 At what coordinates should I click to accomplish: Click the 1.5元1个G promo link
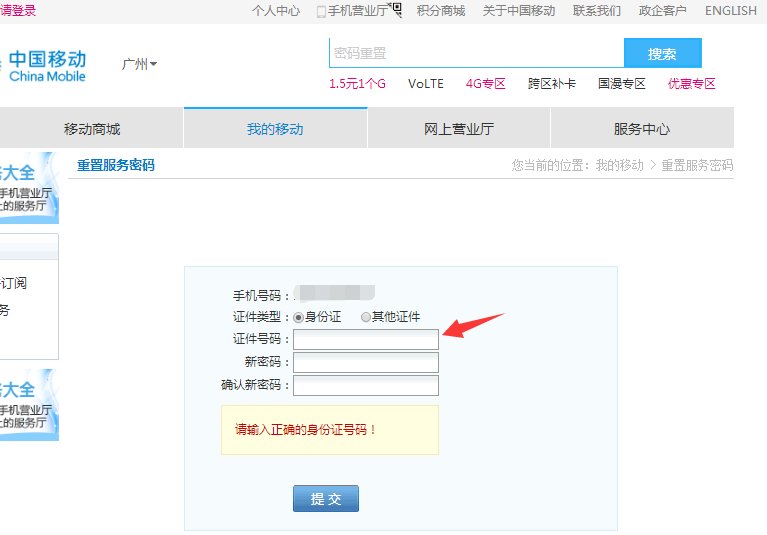click(x=358, y=84)
